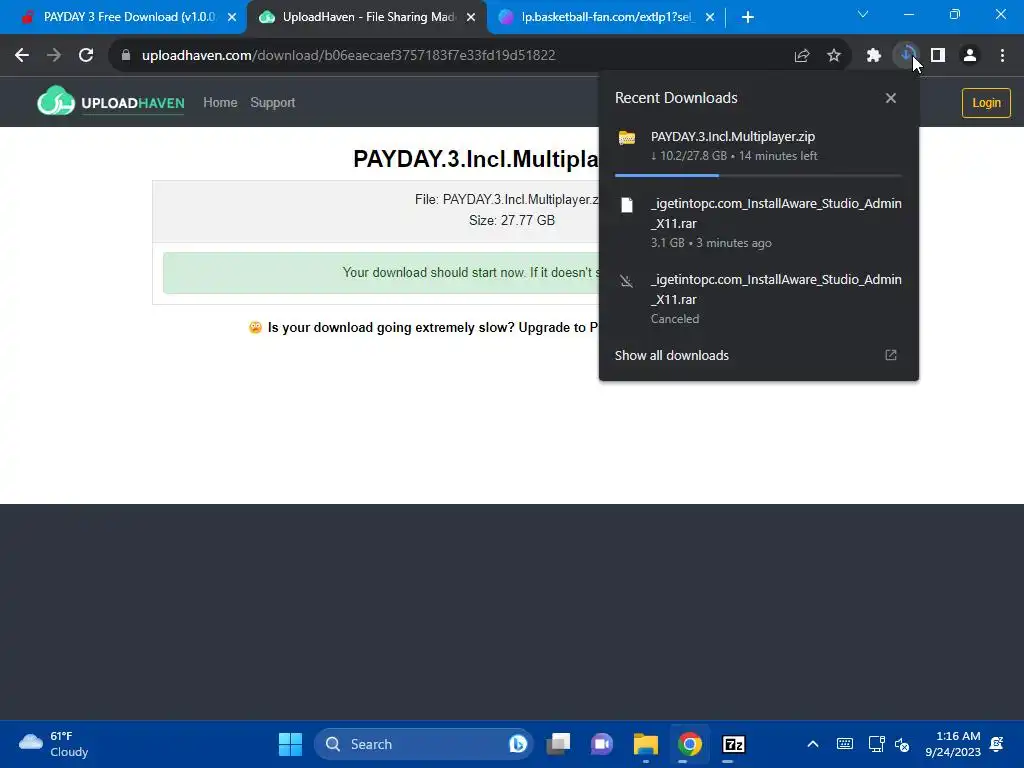
Task: Click the 'File: PAYDAY.3.Incl.Multiplayer' line
Action: coord(506,200)
